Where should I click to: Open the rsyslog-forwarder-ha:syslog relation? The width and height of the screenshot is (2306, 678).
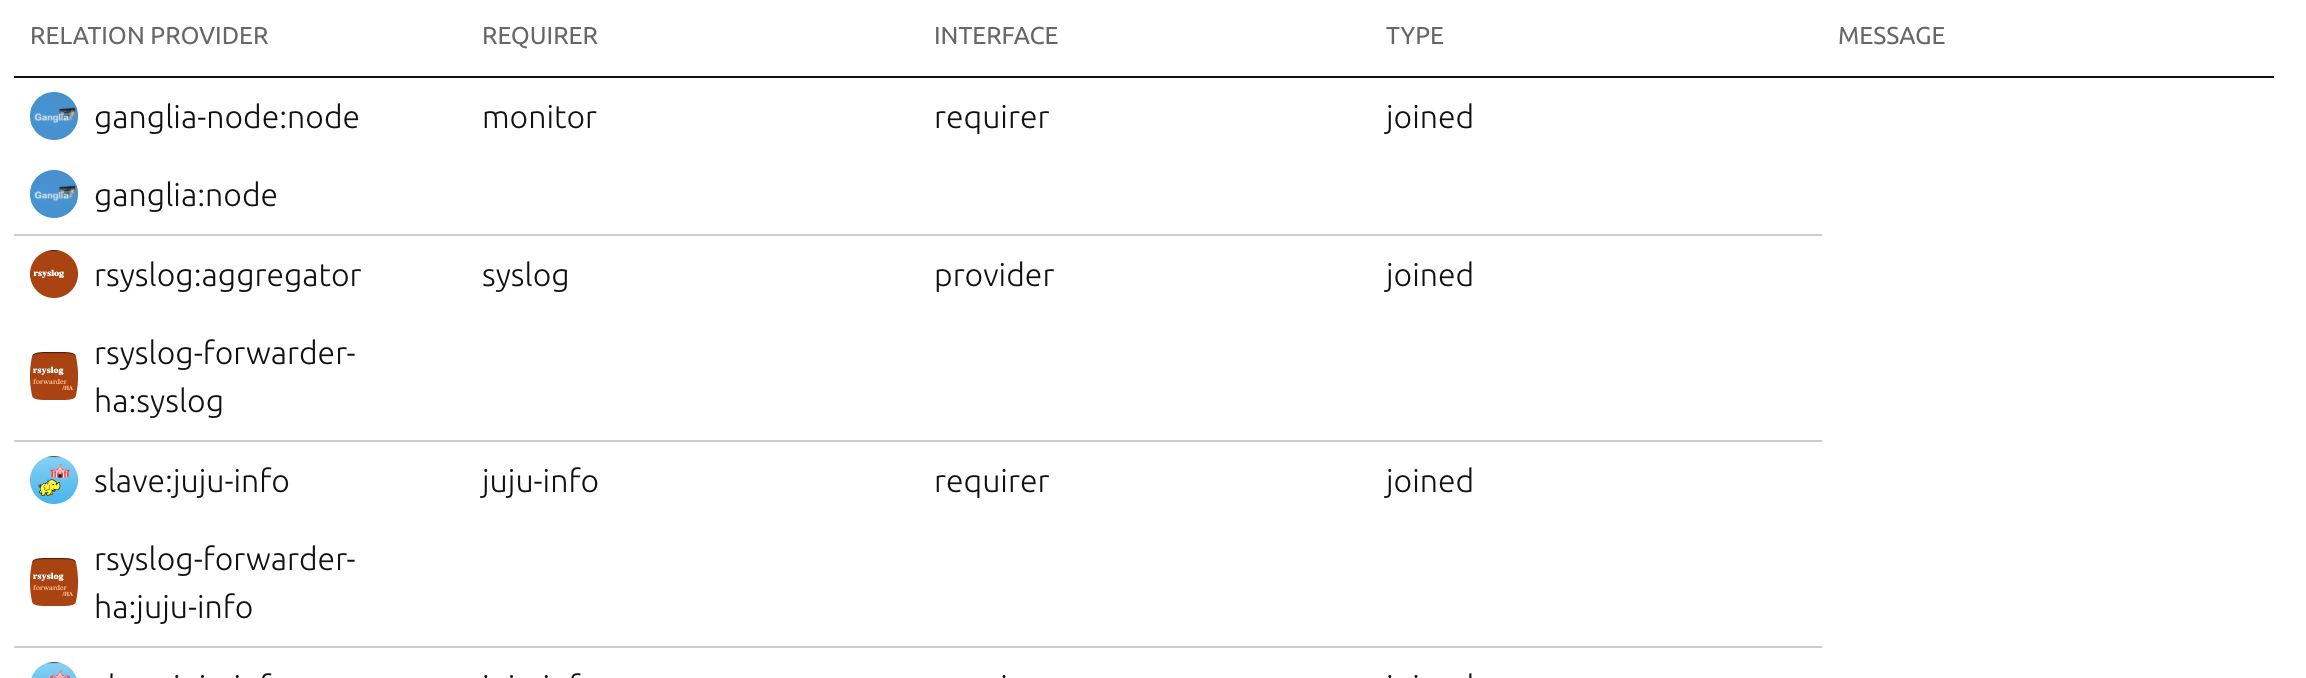coord(225,377)
